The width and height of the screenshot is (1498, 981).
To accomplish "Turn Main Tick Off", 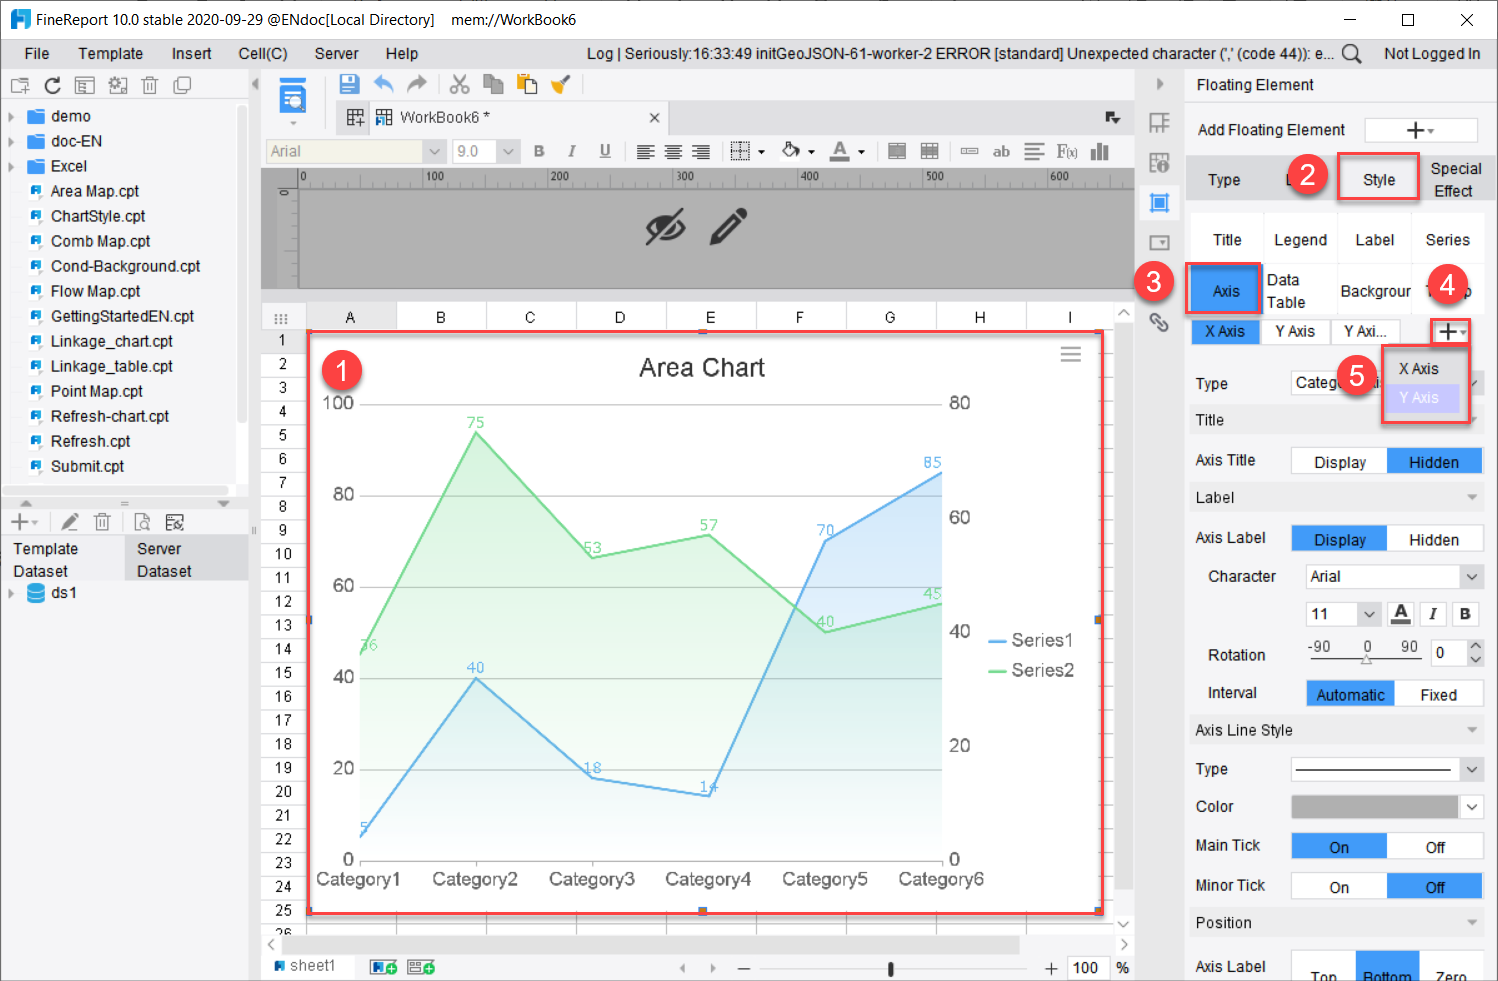I will 1434,847.
